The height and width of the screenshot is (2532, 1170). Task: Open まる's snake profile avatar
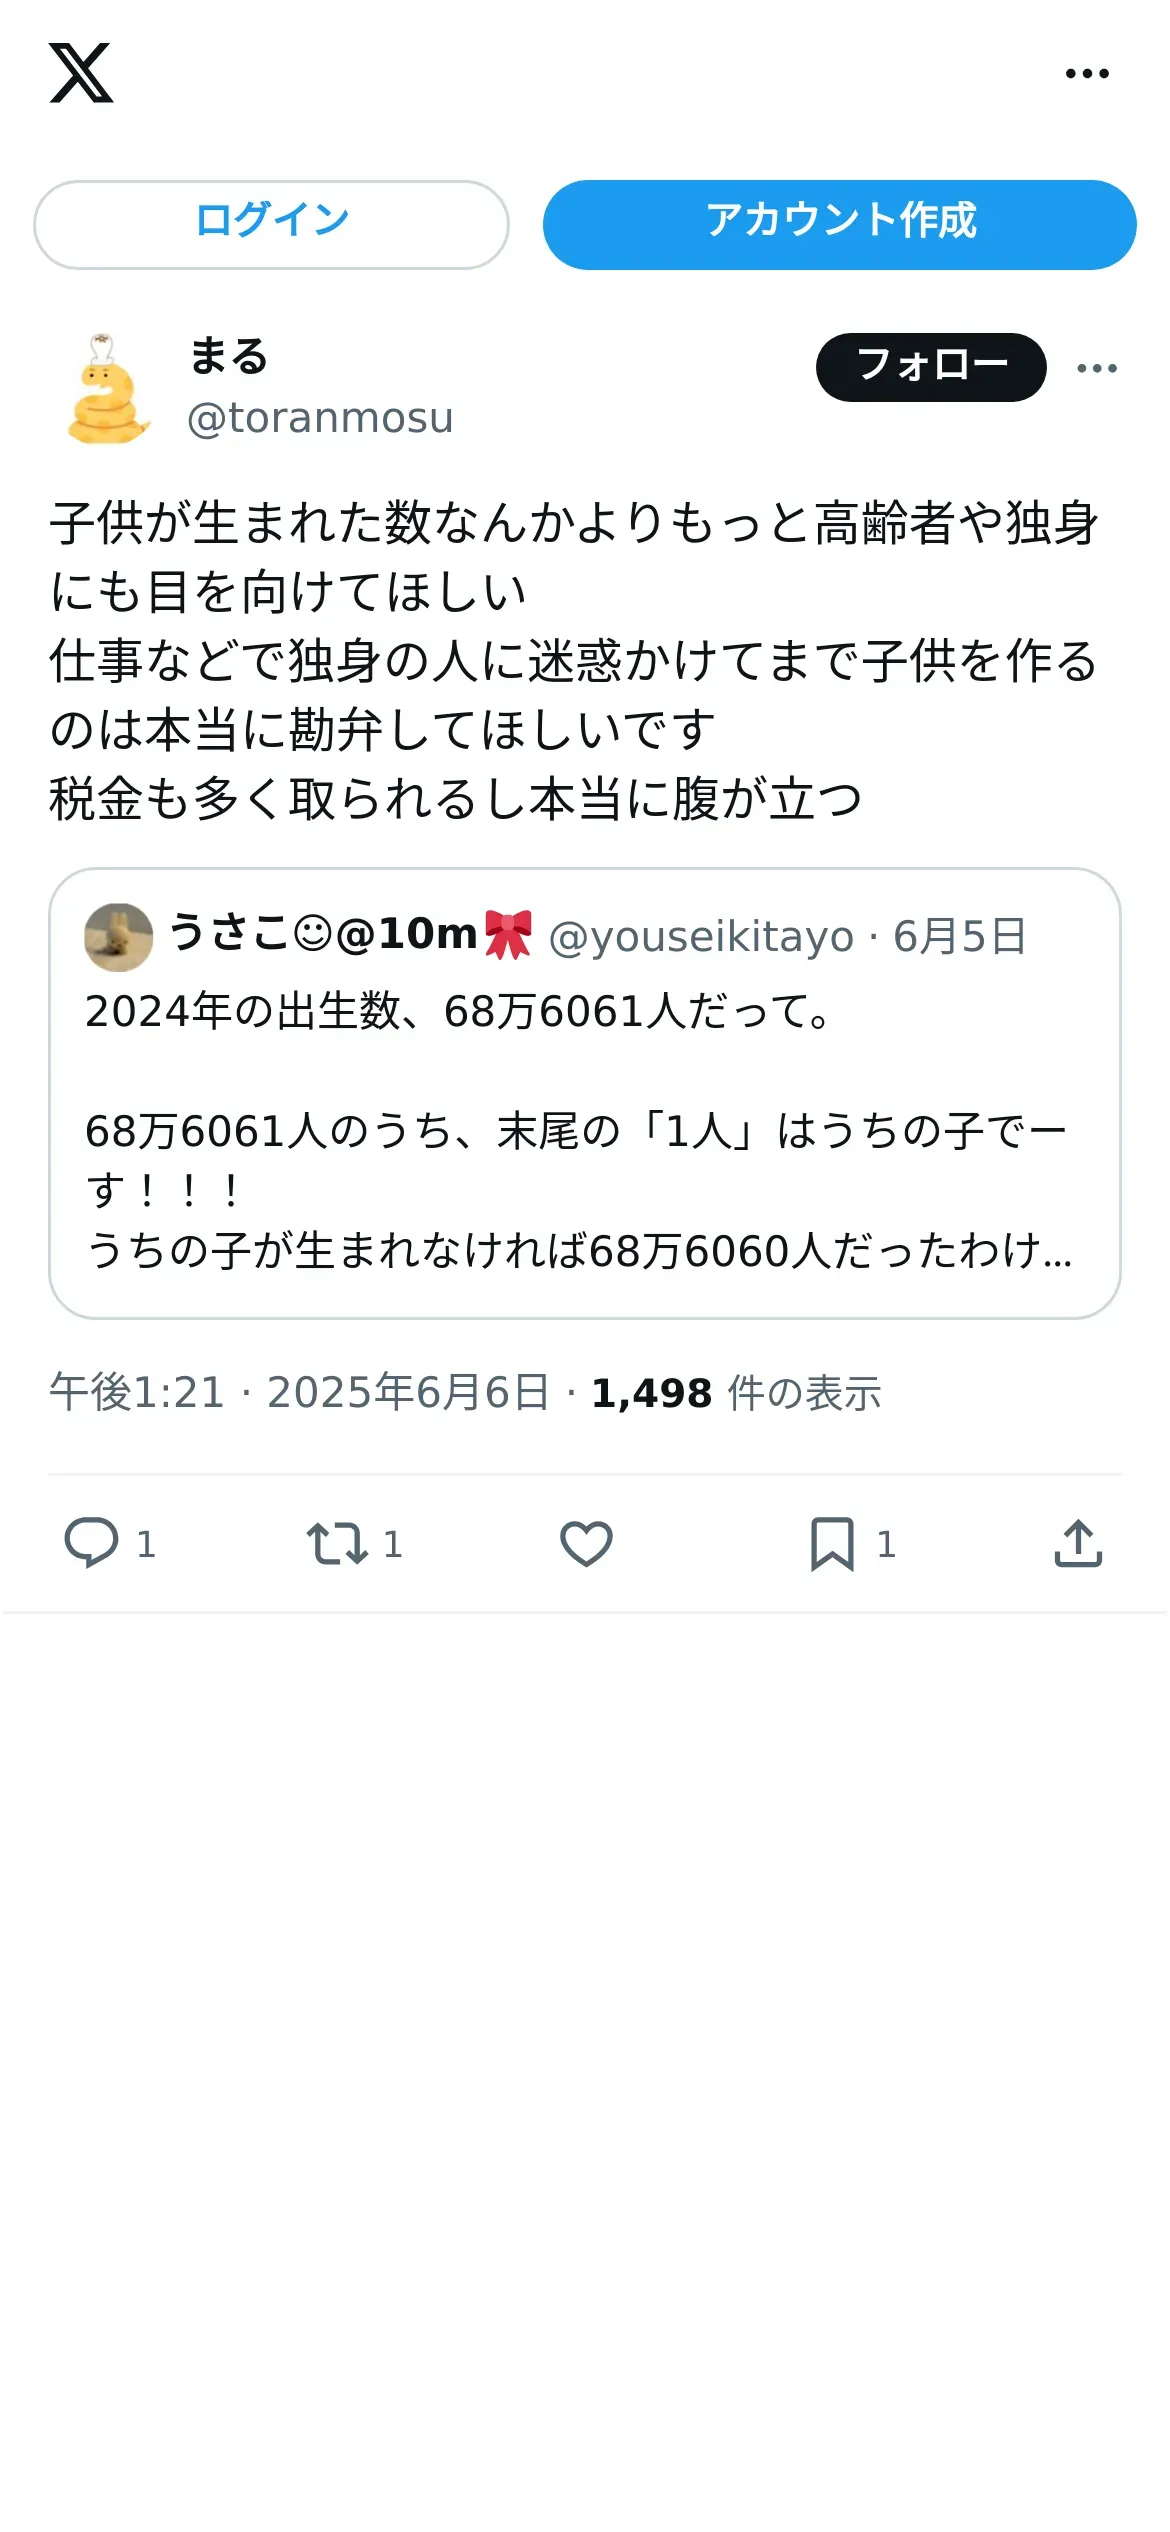(x=107, y=389)
